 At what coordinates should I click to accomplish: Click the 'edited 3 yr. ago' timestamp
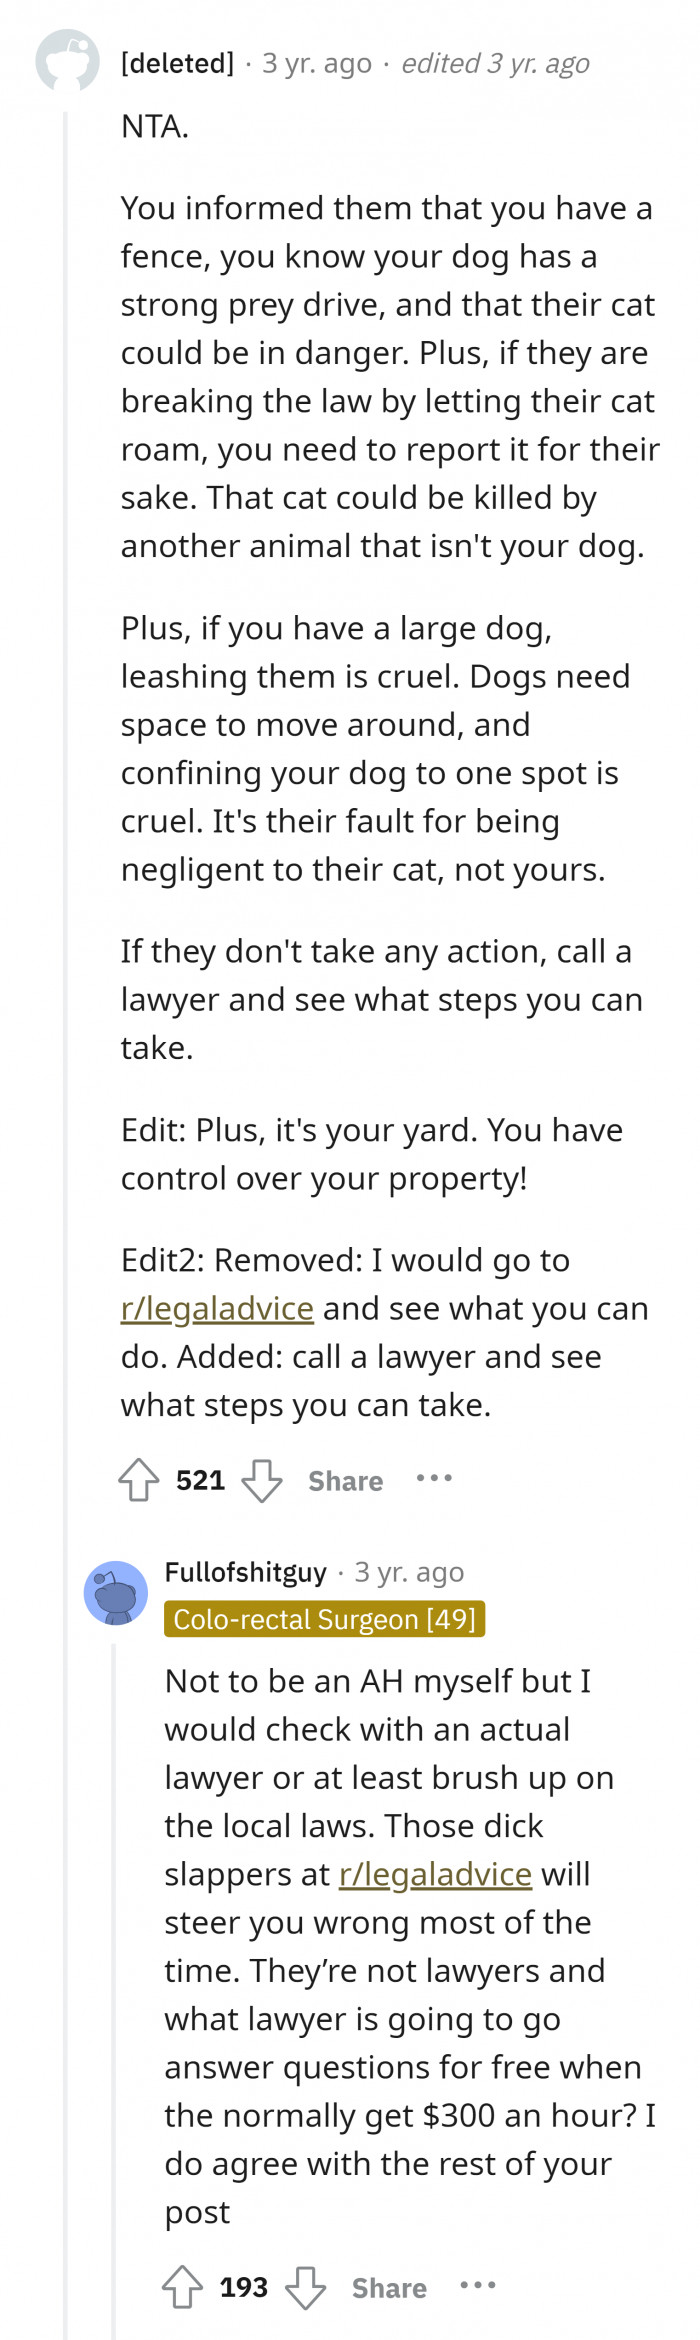click(x=495, y=63)
